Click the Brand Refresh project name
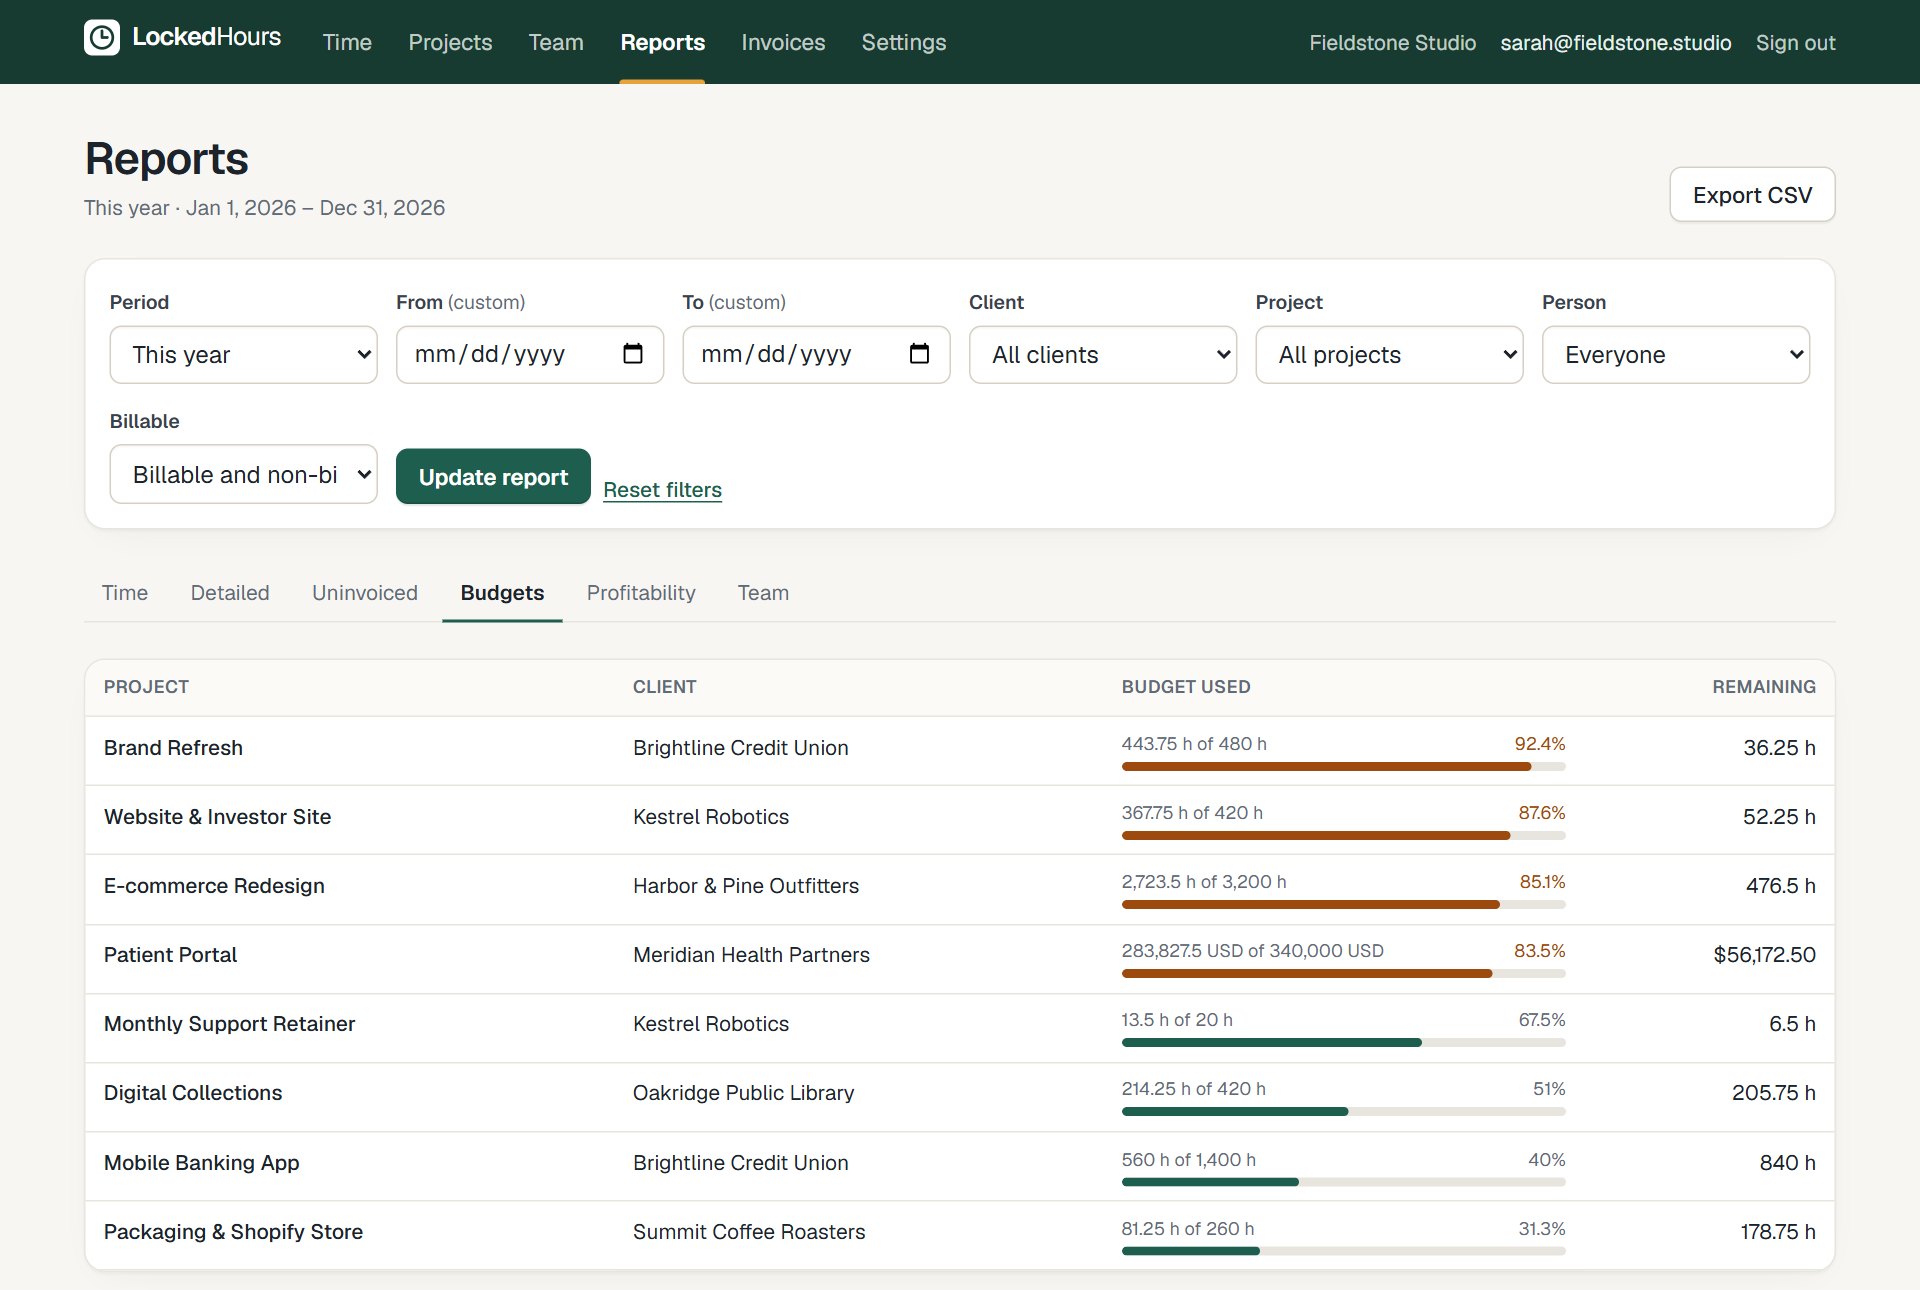Screen dimensions: 1920x1290 click(173, 748)
